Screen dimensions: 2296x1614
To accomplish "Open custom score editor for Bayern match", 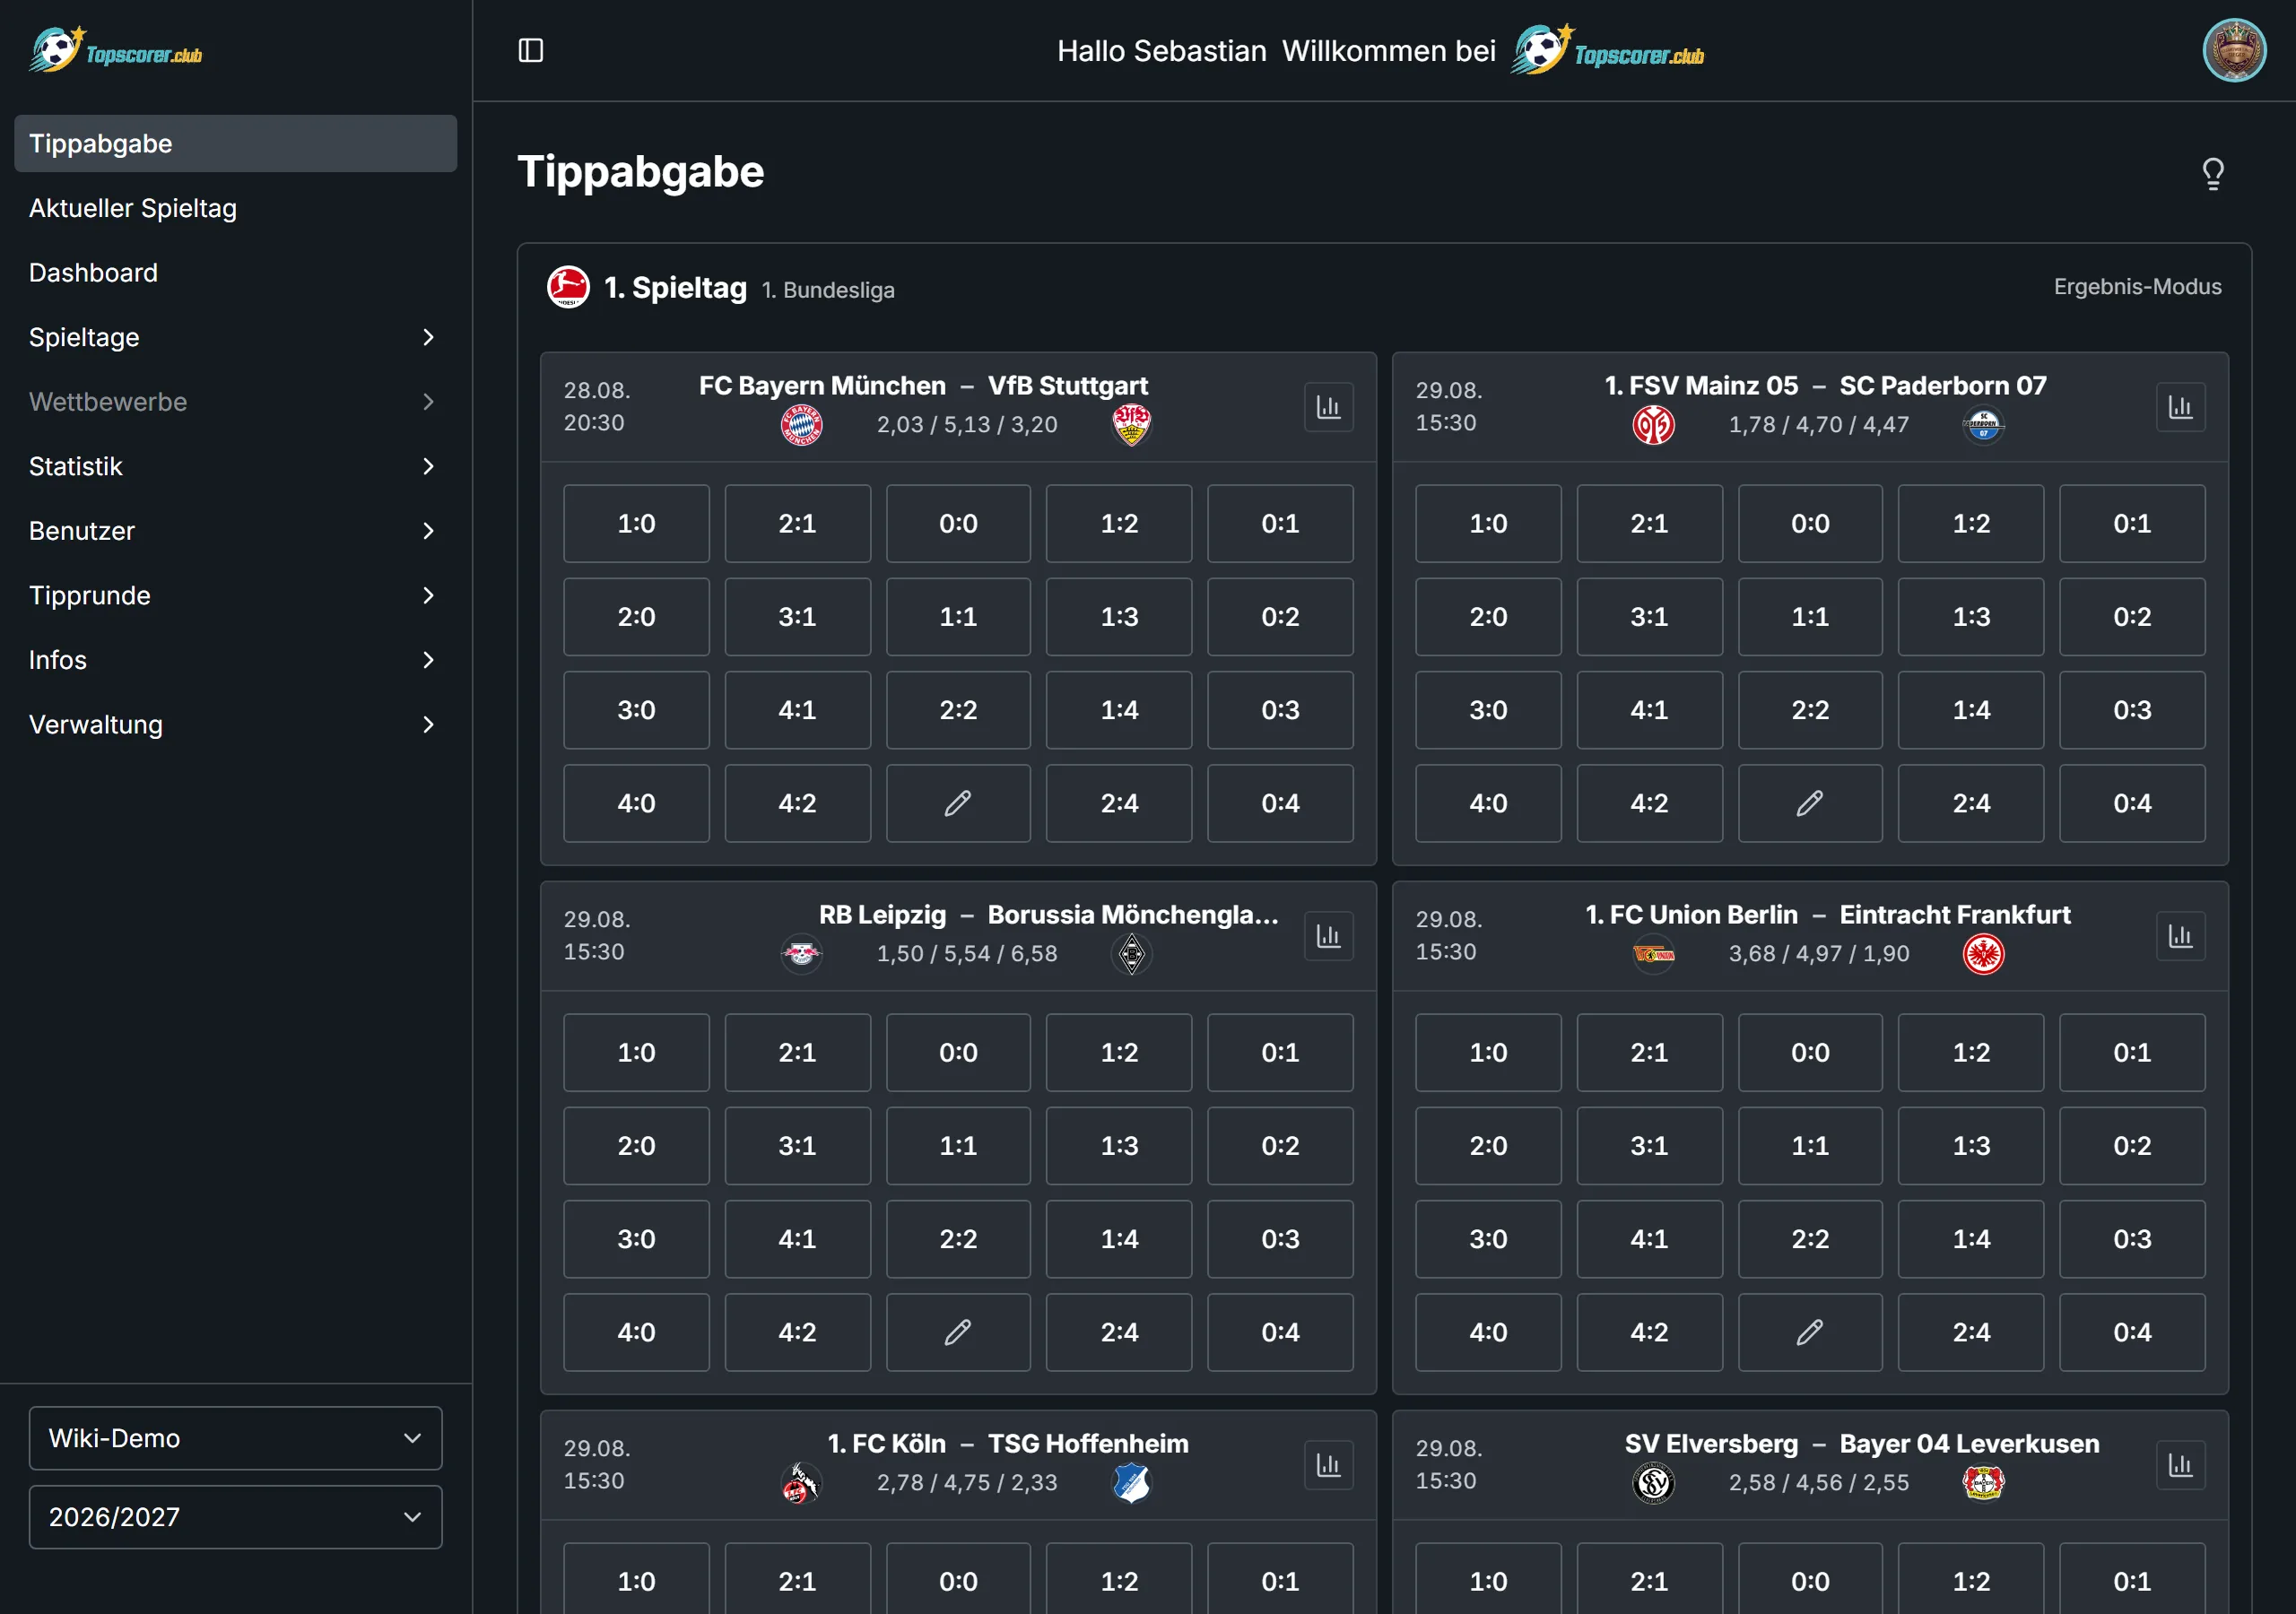I will click(958, 803).
